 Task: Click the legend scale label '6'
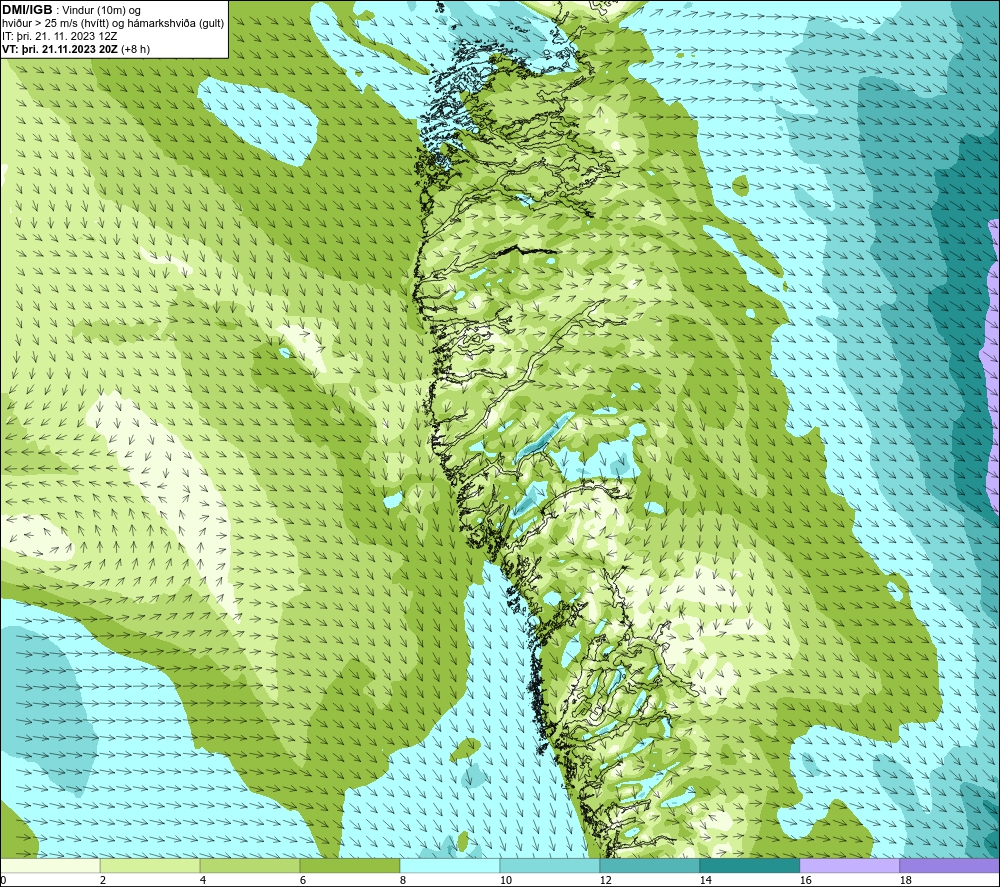click(x=303, y=880)
